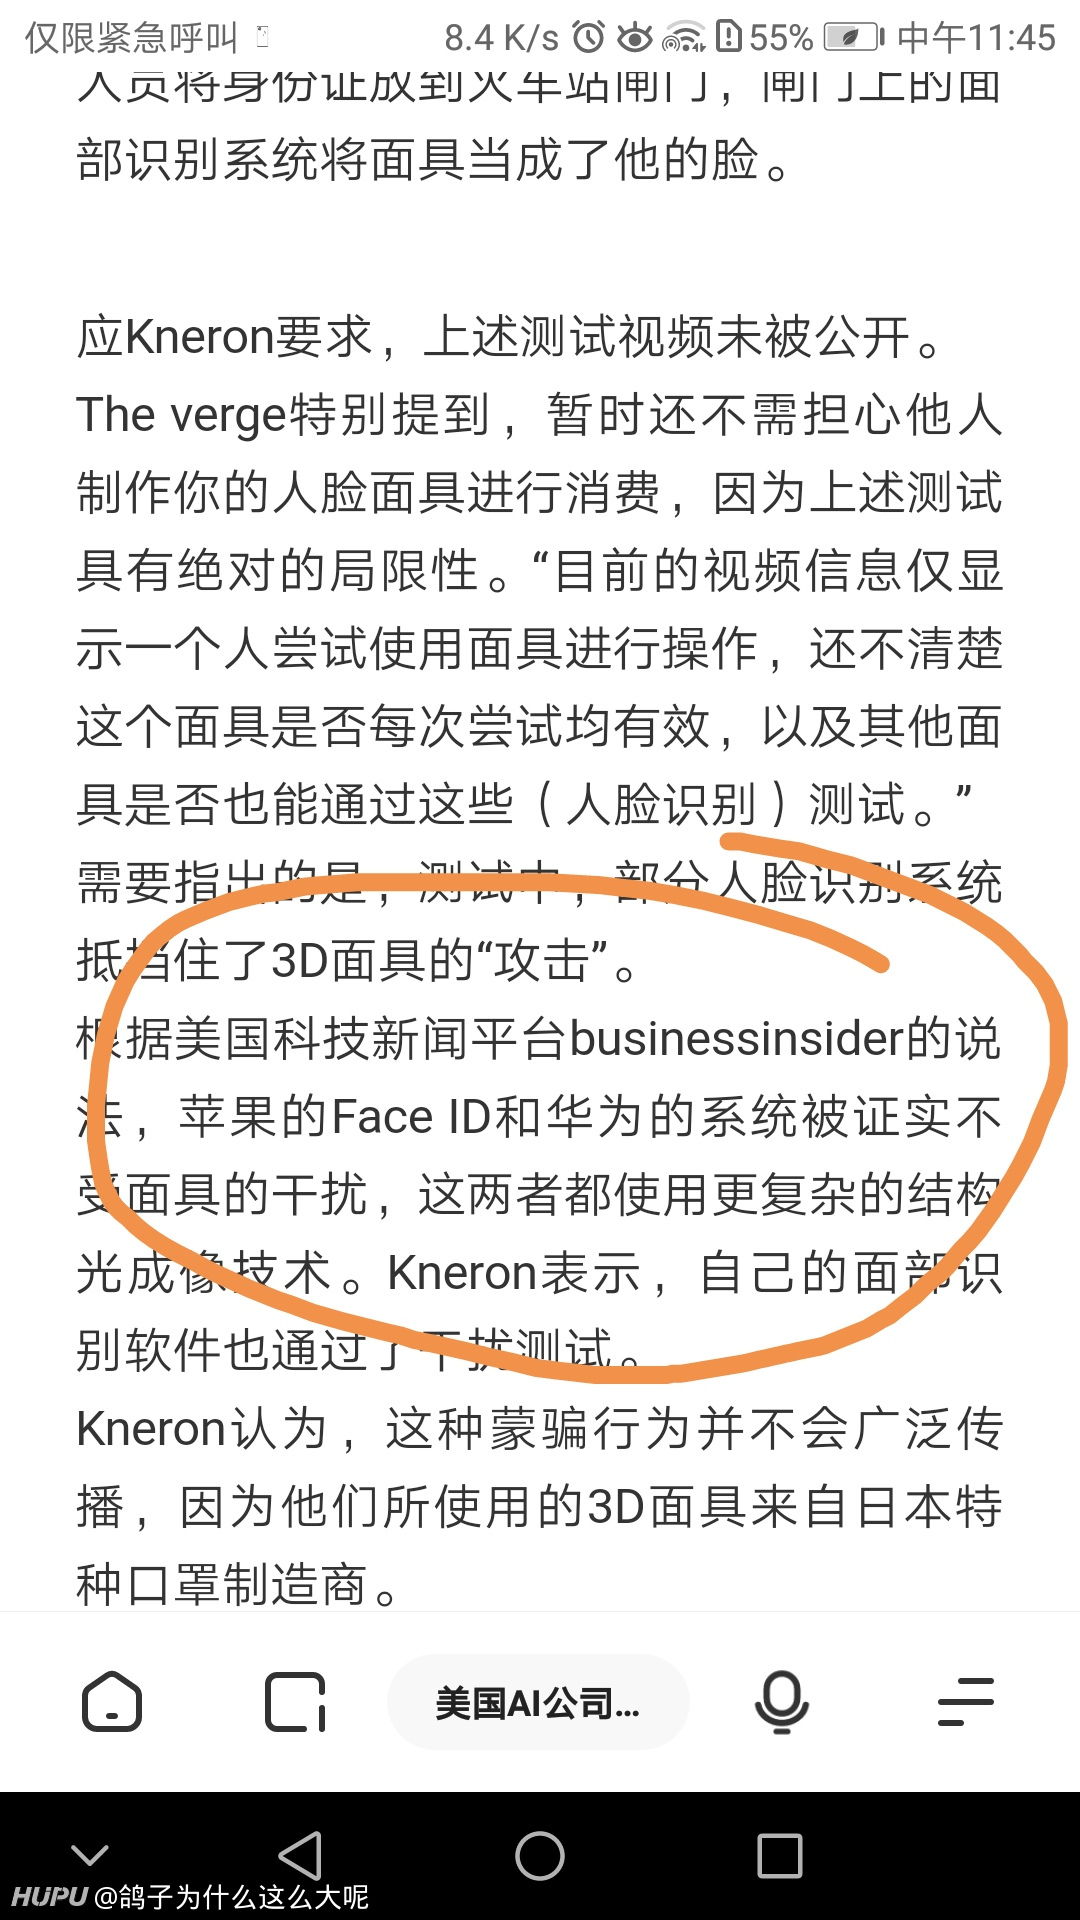The width and height of the screenshot is (1080, 1920).
Task: Tap the microphone voice search icon
Action: coord(781,1702)
